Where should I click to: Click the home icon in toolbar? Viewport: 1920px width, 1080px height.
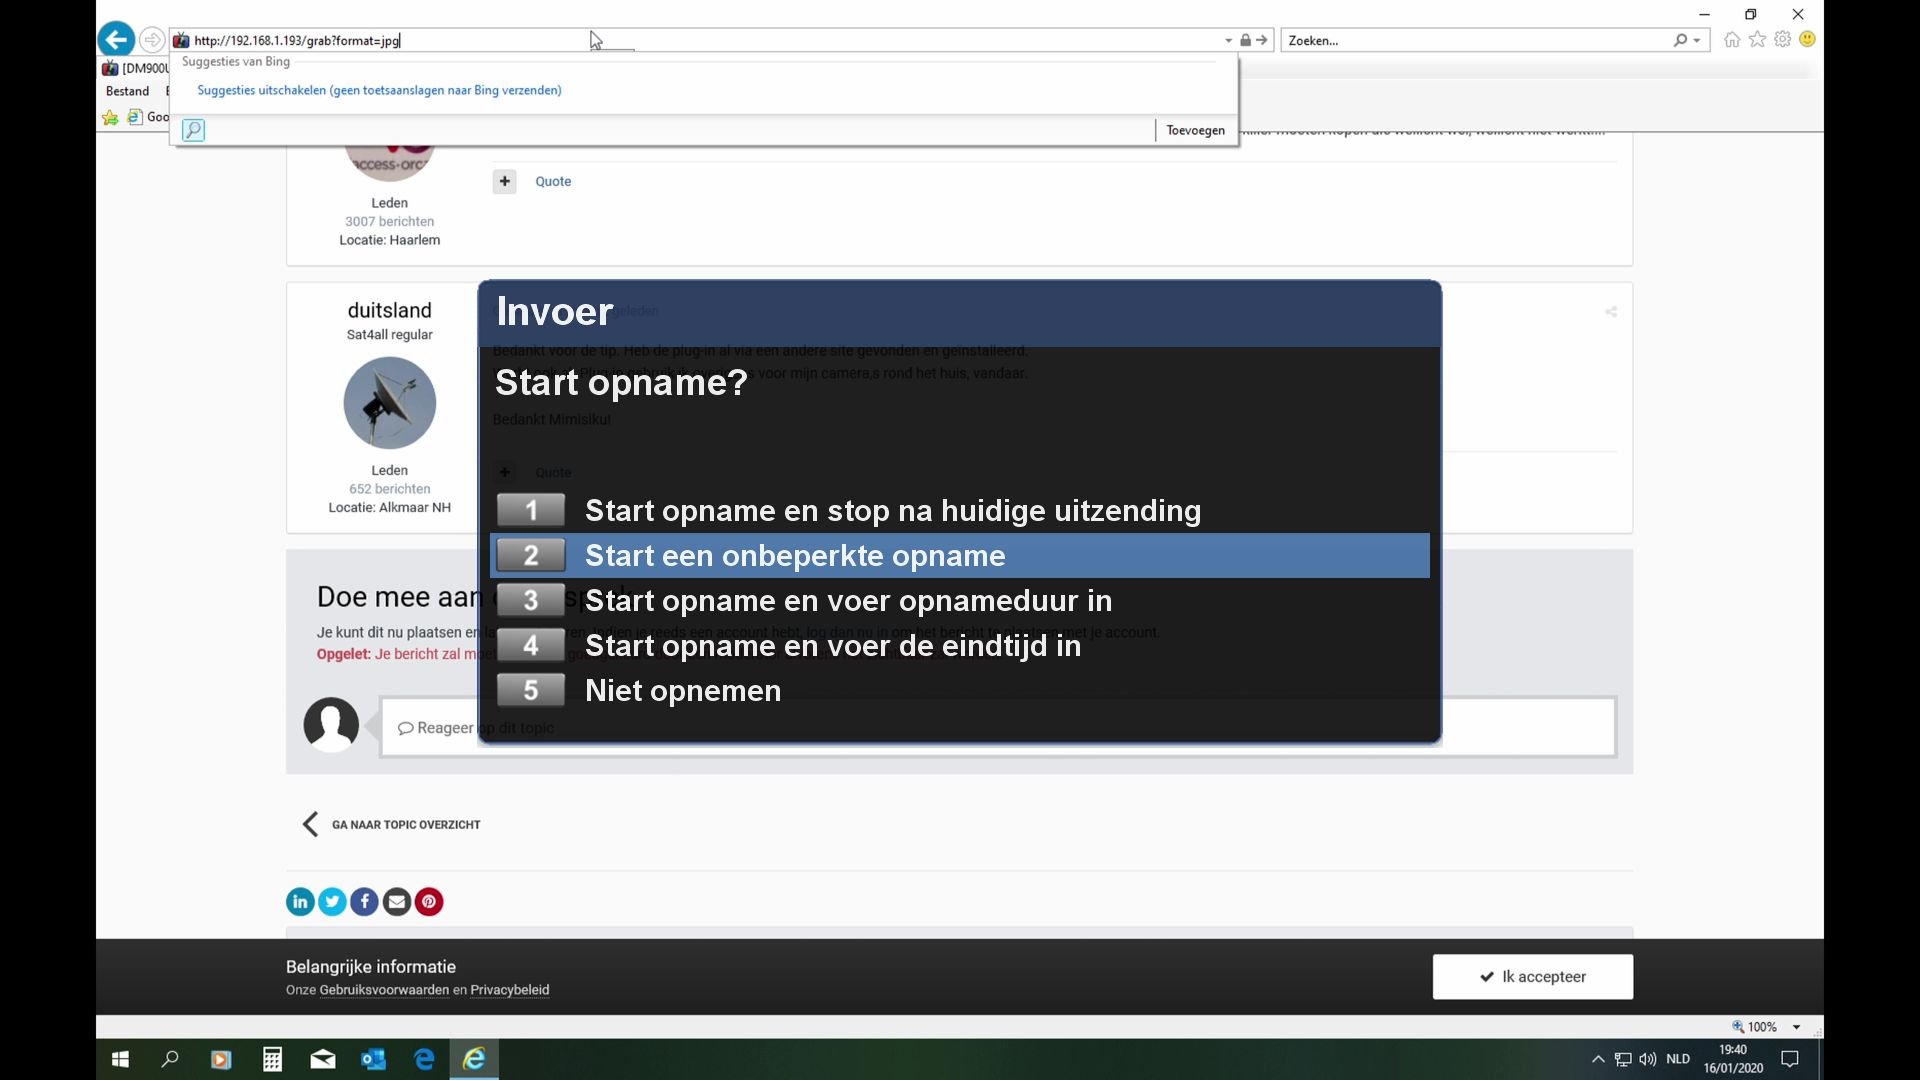pos(1732,40)
